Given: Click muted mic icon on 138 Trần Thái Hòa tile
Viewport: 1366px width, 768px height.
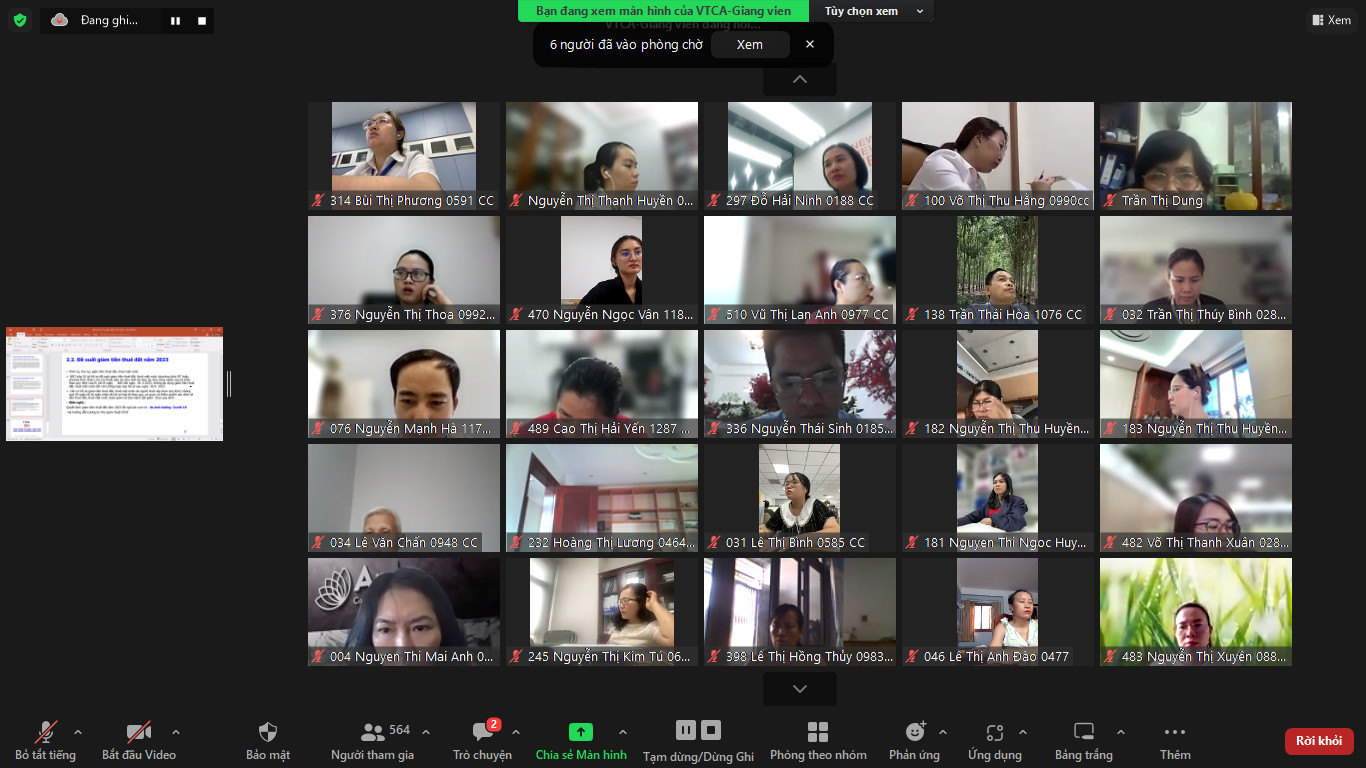Looking at the screenshot, I should tap(913, 315).
